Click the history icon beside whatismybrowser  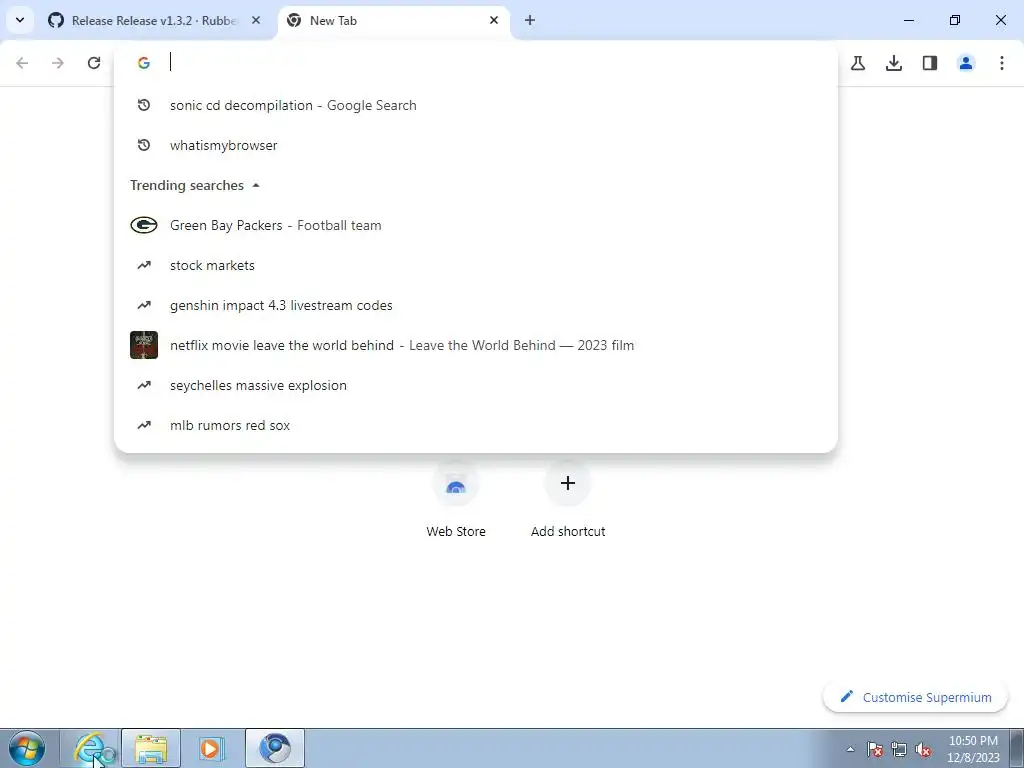(x=144, y=145)
